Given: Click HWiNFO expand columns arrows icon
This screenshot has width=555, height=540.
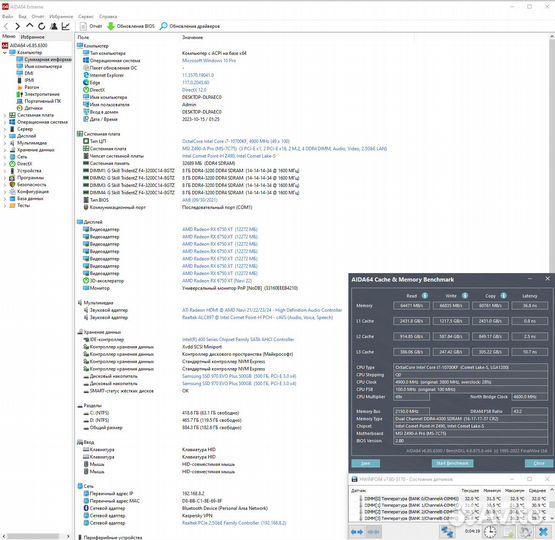Looking at the screenshot, I should coord(357,532).
